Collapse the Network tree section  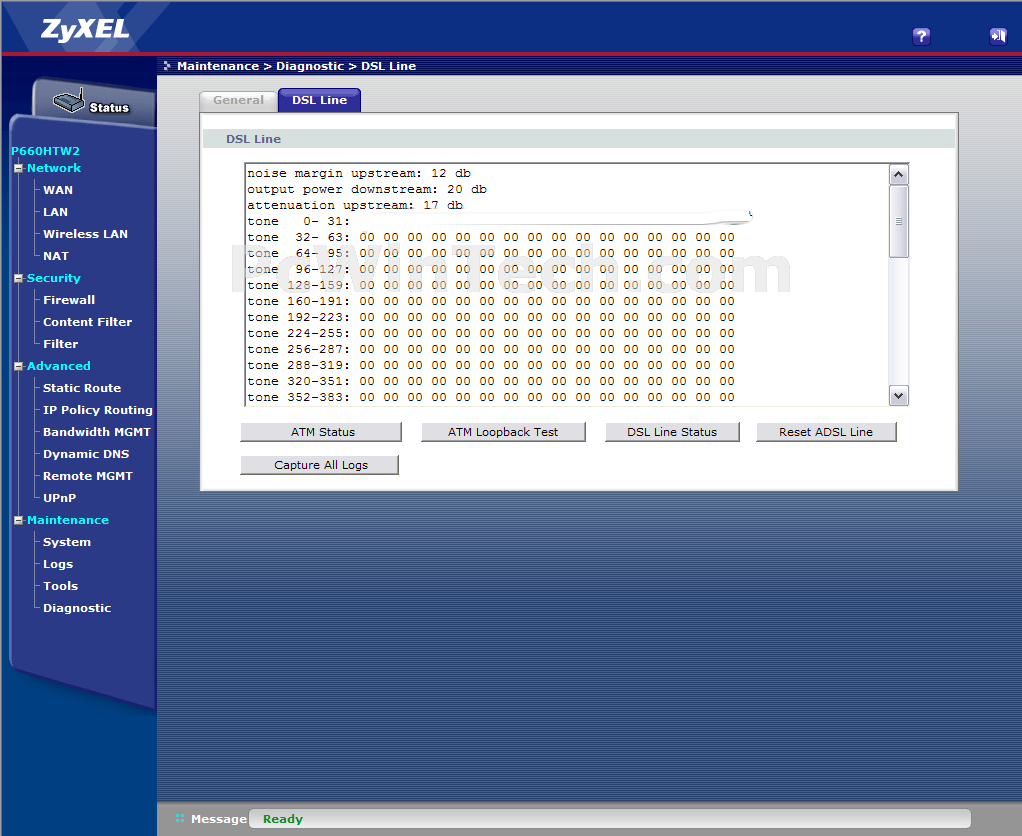(x=18, y=169)
